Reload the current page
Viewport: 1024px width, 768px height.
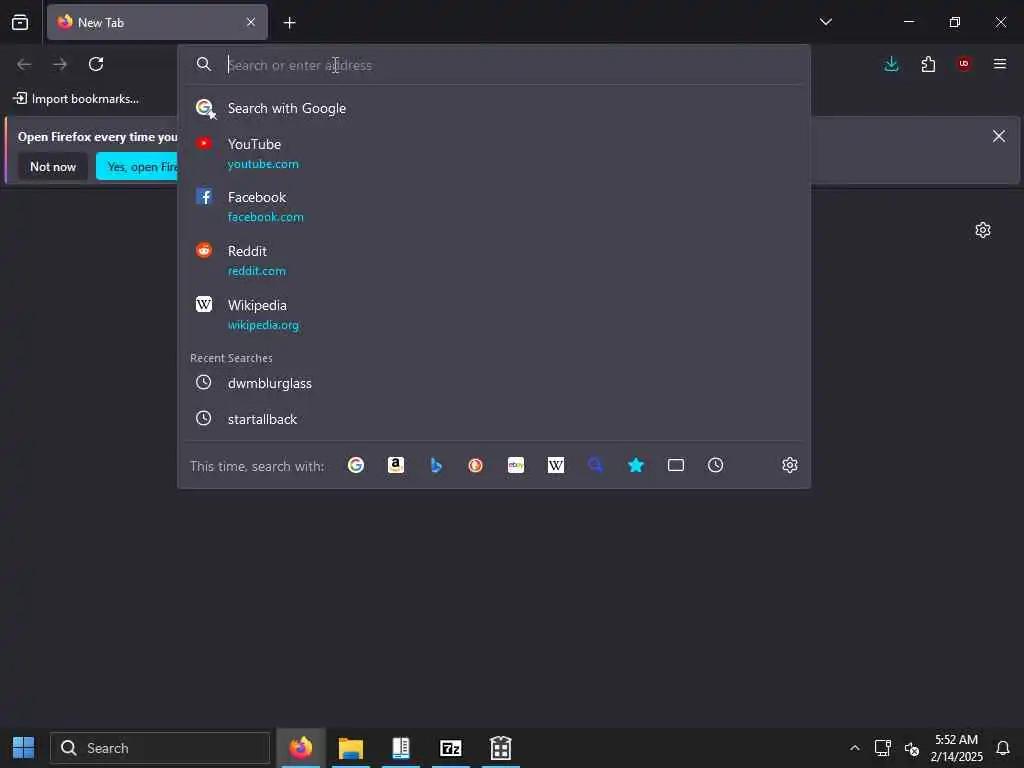tap(96, 64)
